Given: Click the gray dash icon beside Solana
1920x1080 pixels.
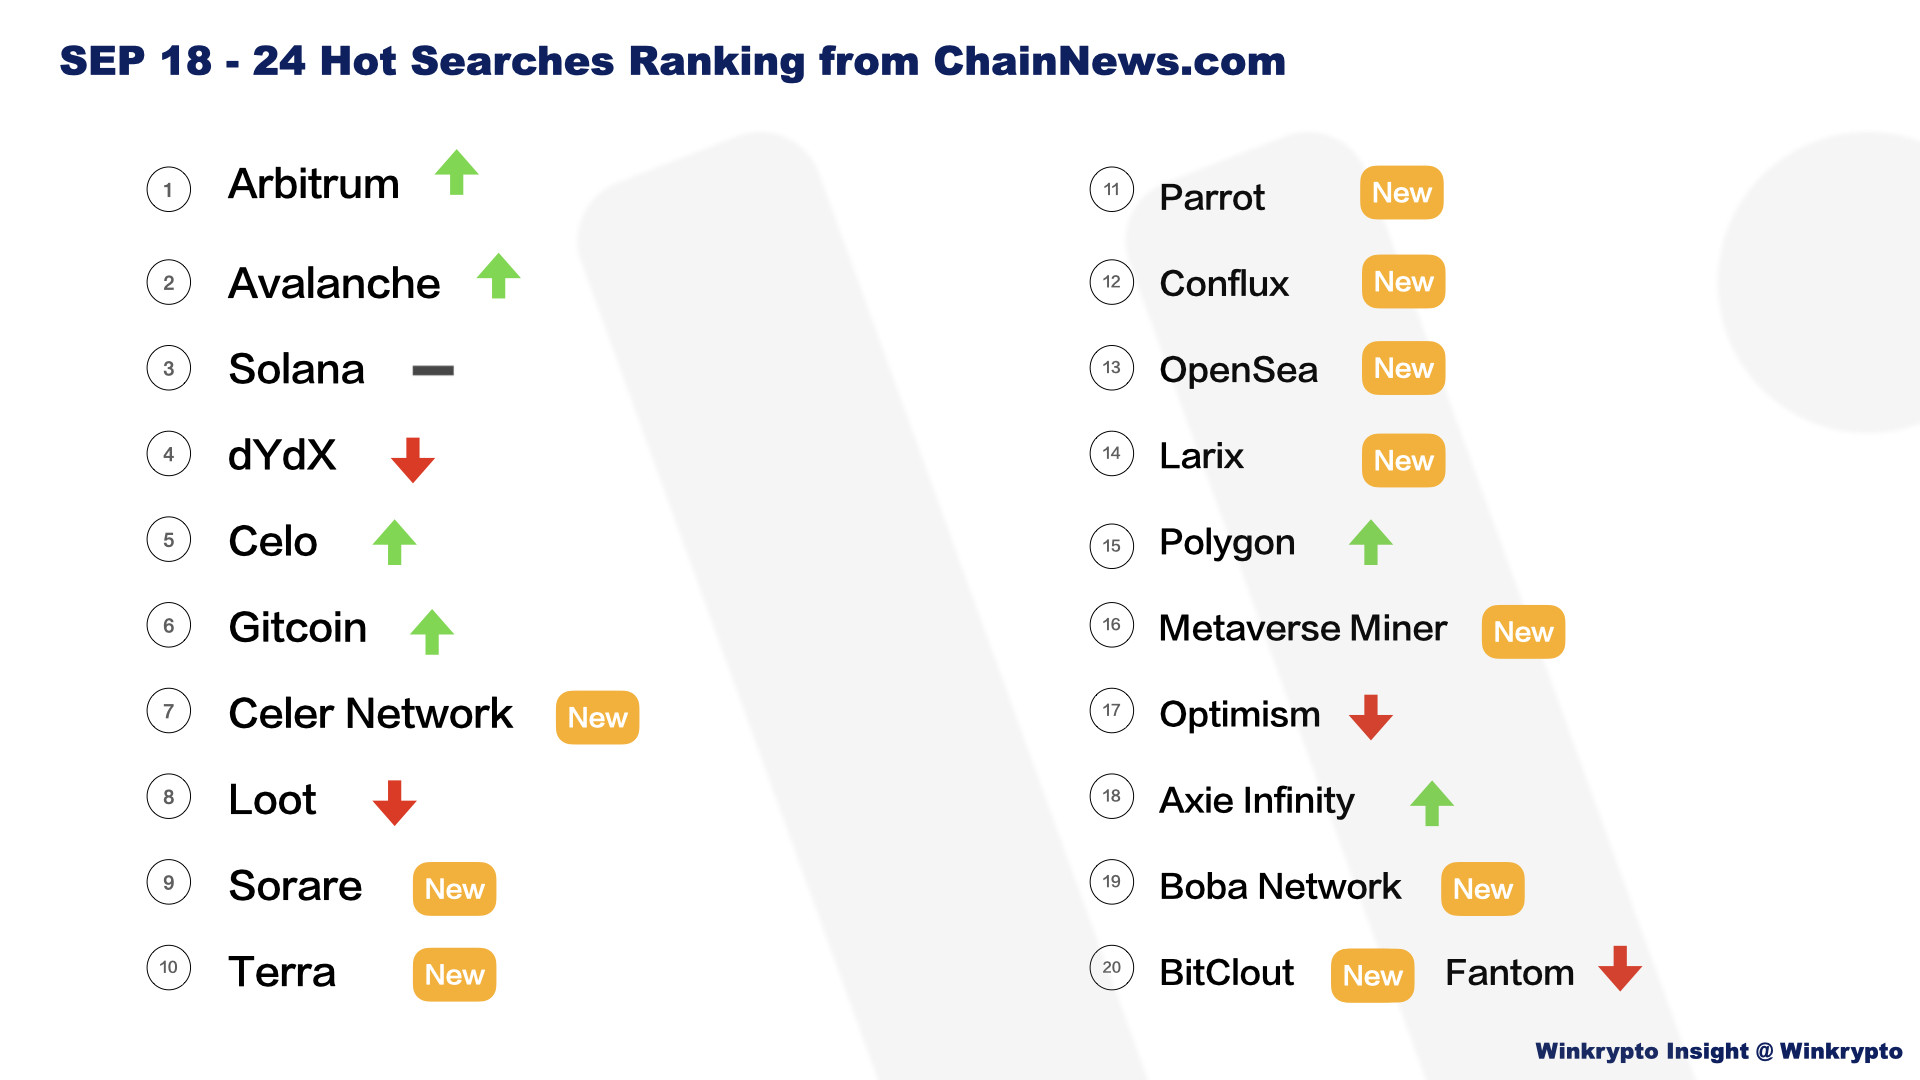Looking at the screenshot, I should (433, 370).
